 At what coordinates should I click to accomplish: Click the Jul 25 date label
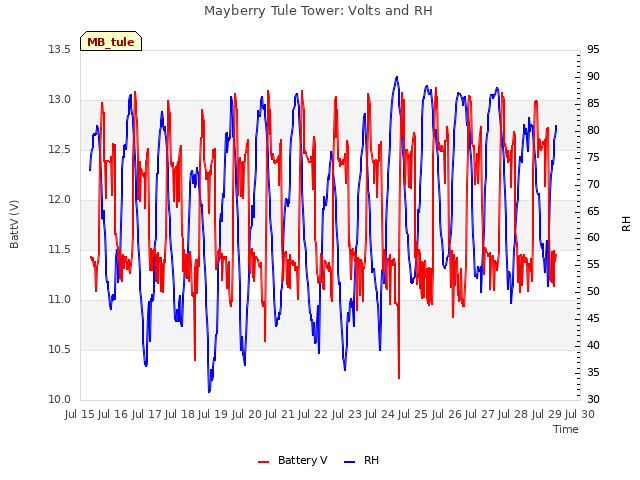(413, 414)
